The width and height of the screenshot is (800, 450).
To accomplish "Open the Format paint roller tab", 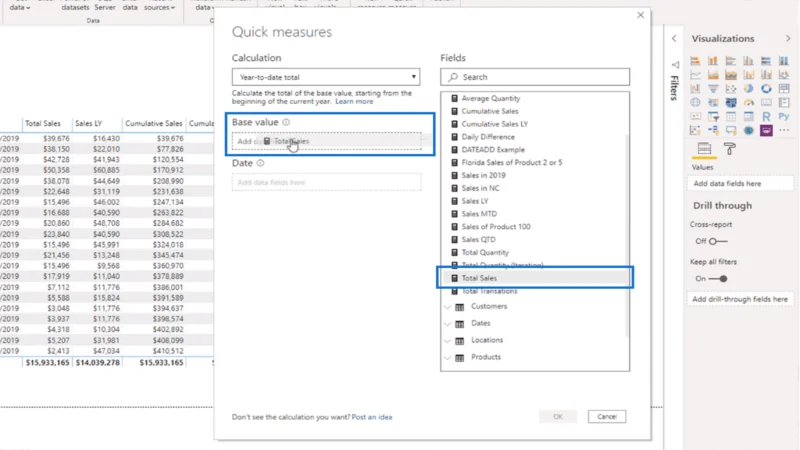I will click(730, 149).
